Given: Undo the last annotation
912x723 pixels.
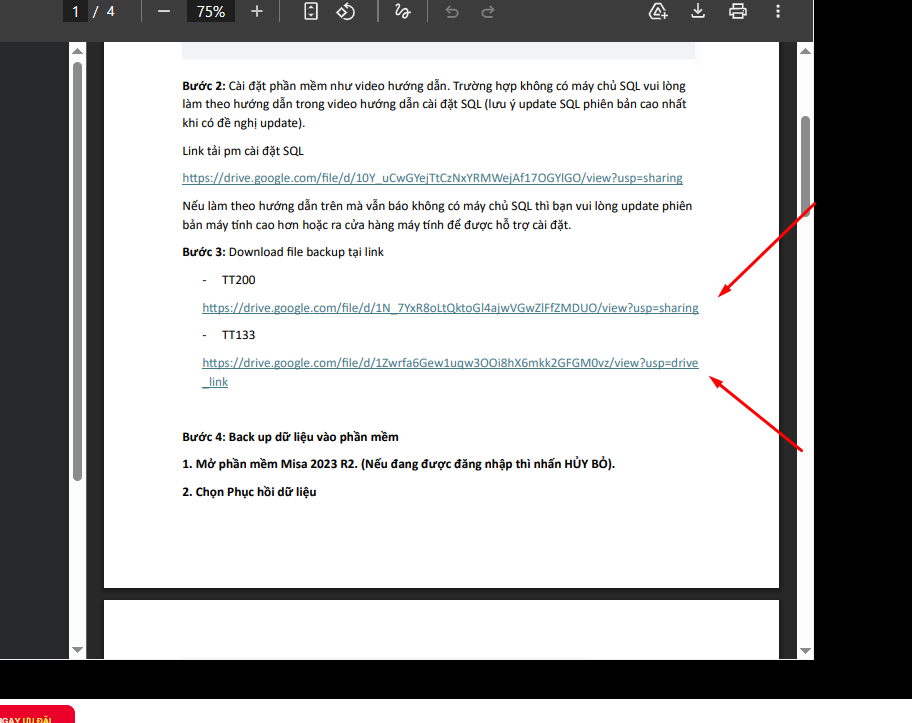Looking at the screenshot, I should pos(452,11).
